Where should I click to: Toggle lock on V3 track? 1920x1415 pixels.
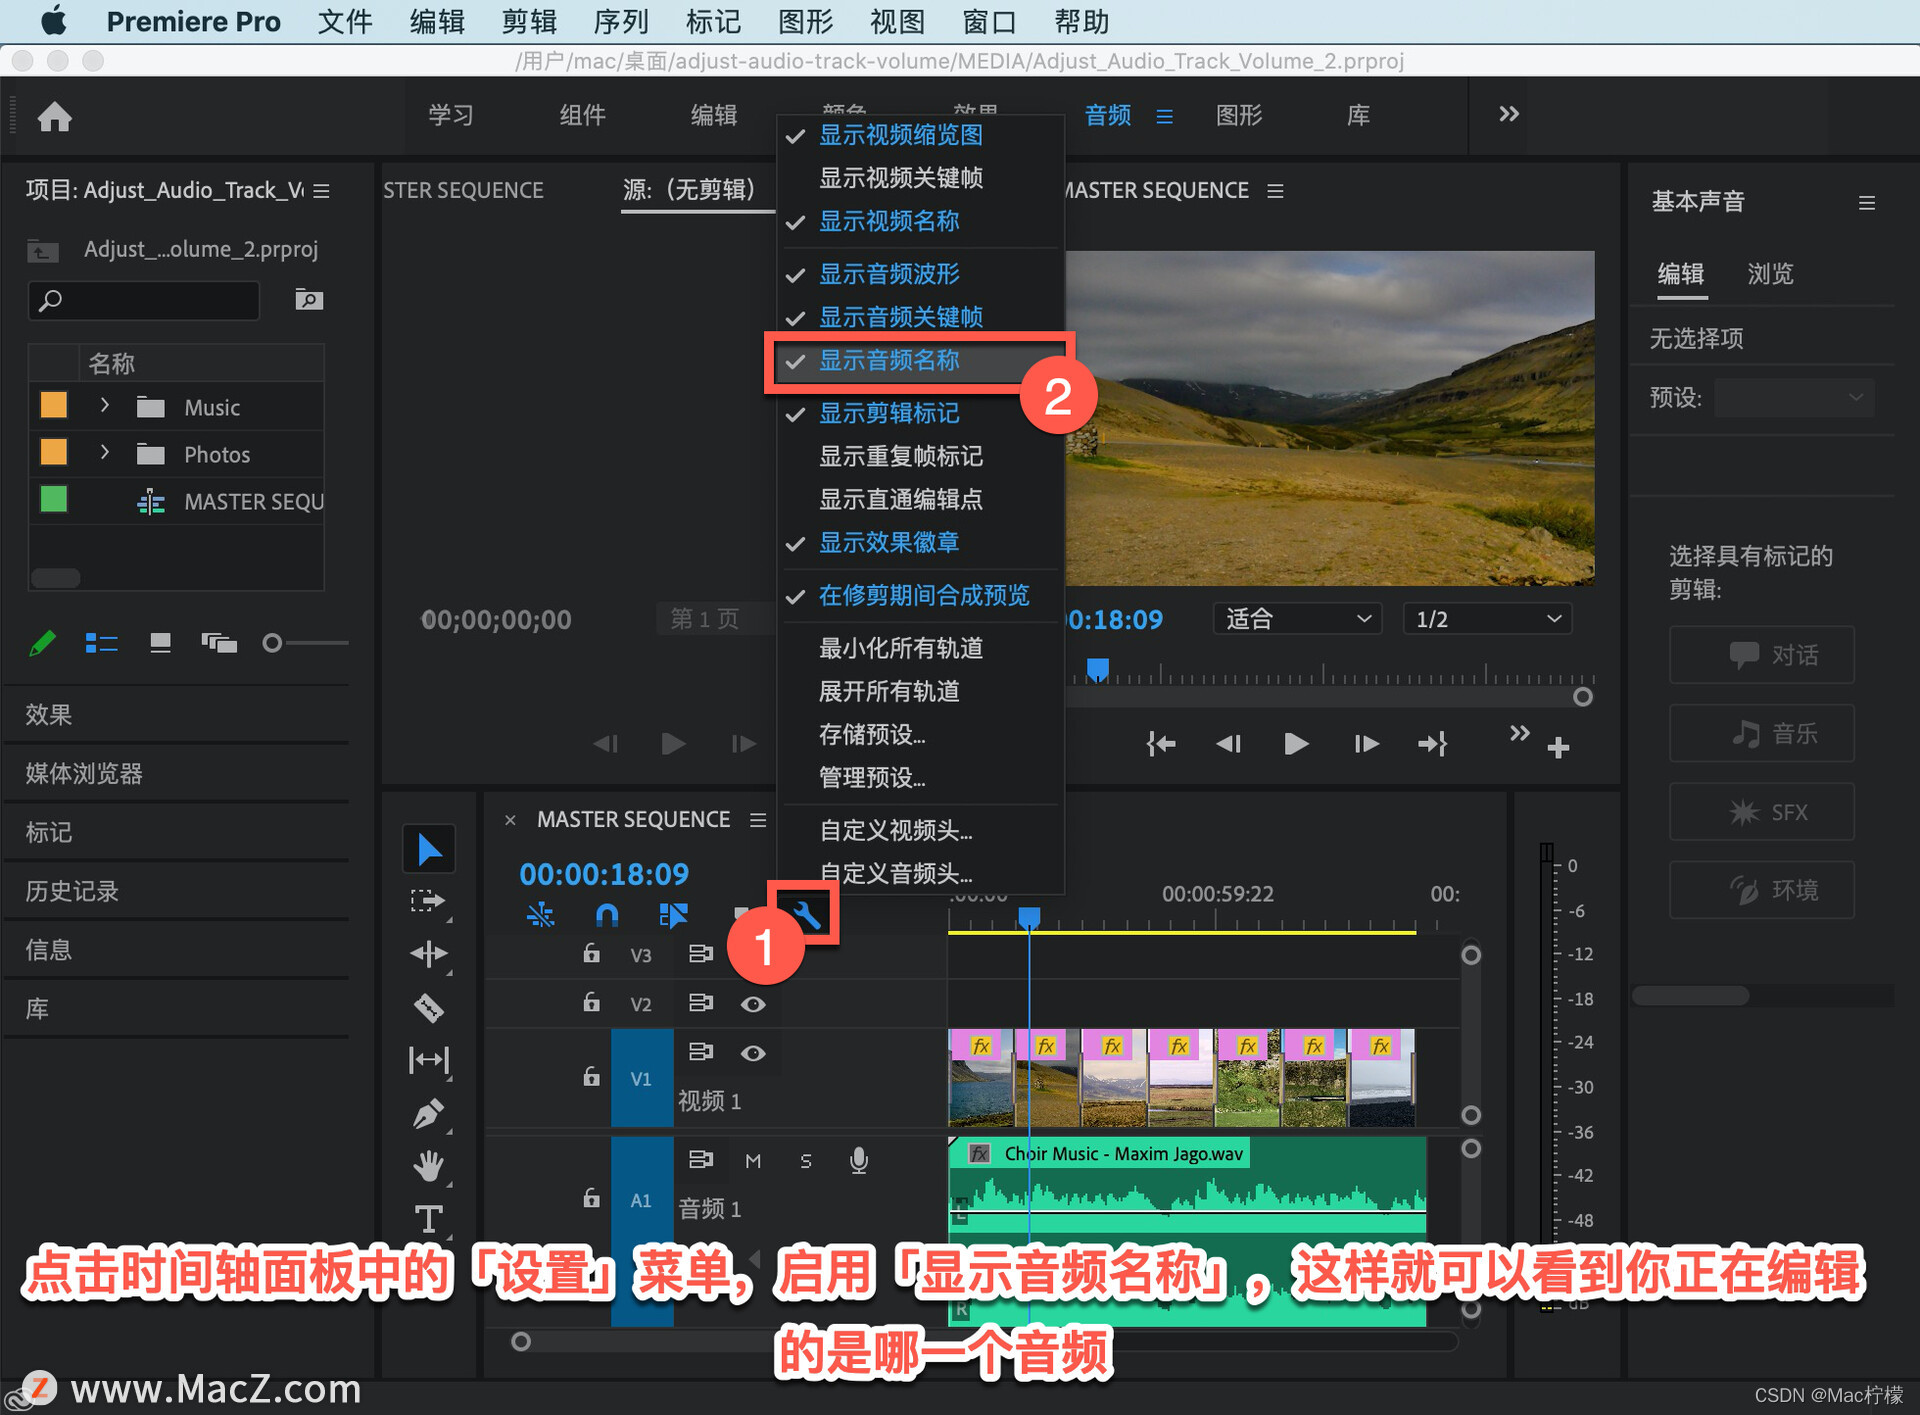click(x=591, y=953)
